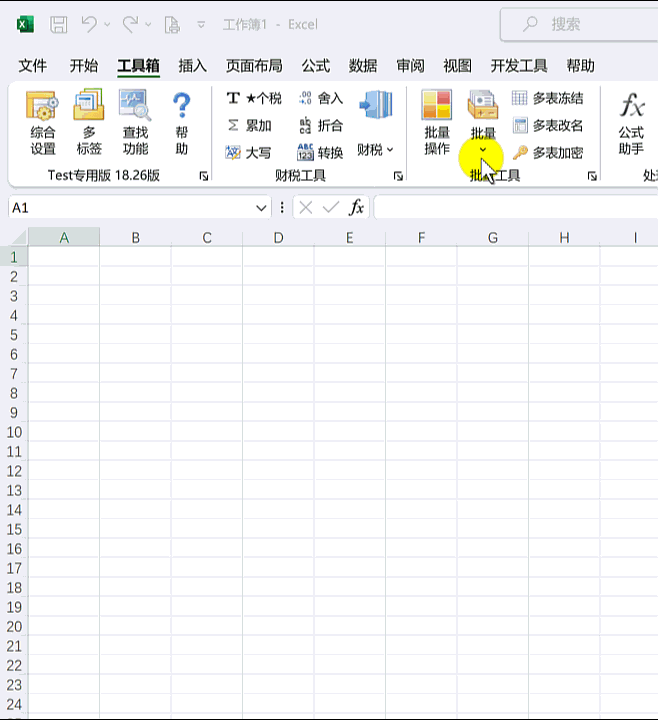Image resolution: width=658 pixels, height=720 pixels.
Task: Open the 财税工具 group dialog launcher
Action: tap(398, 176)
